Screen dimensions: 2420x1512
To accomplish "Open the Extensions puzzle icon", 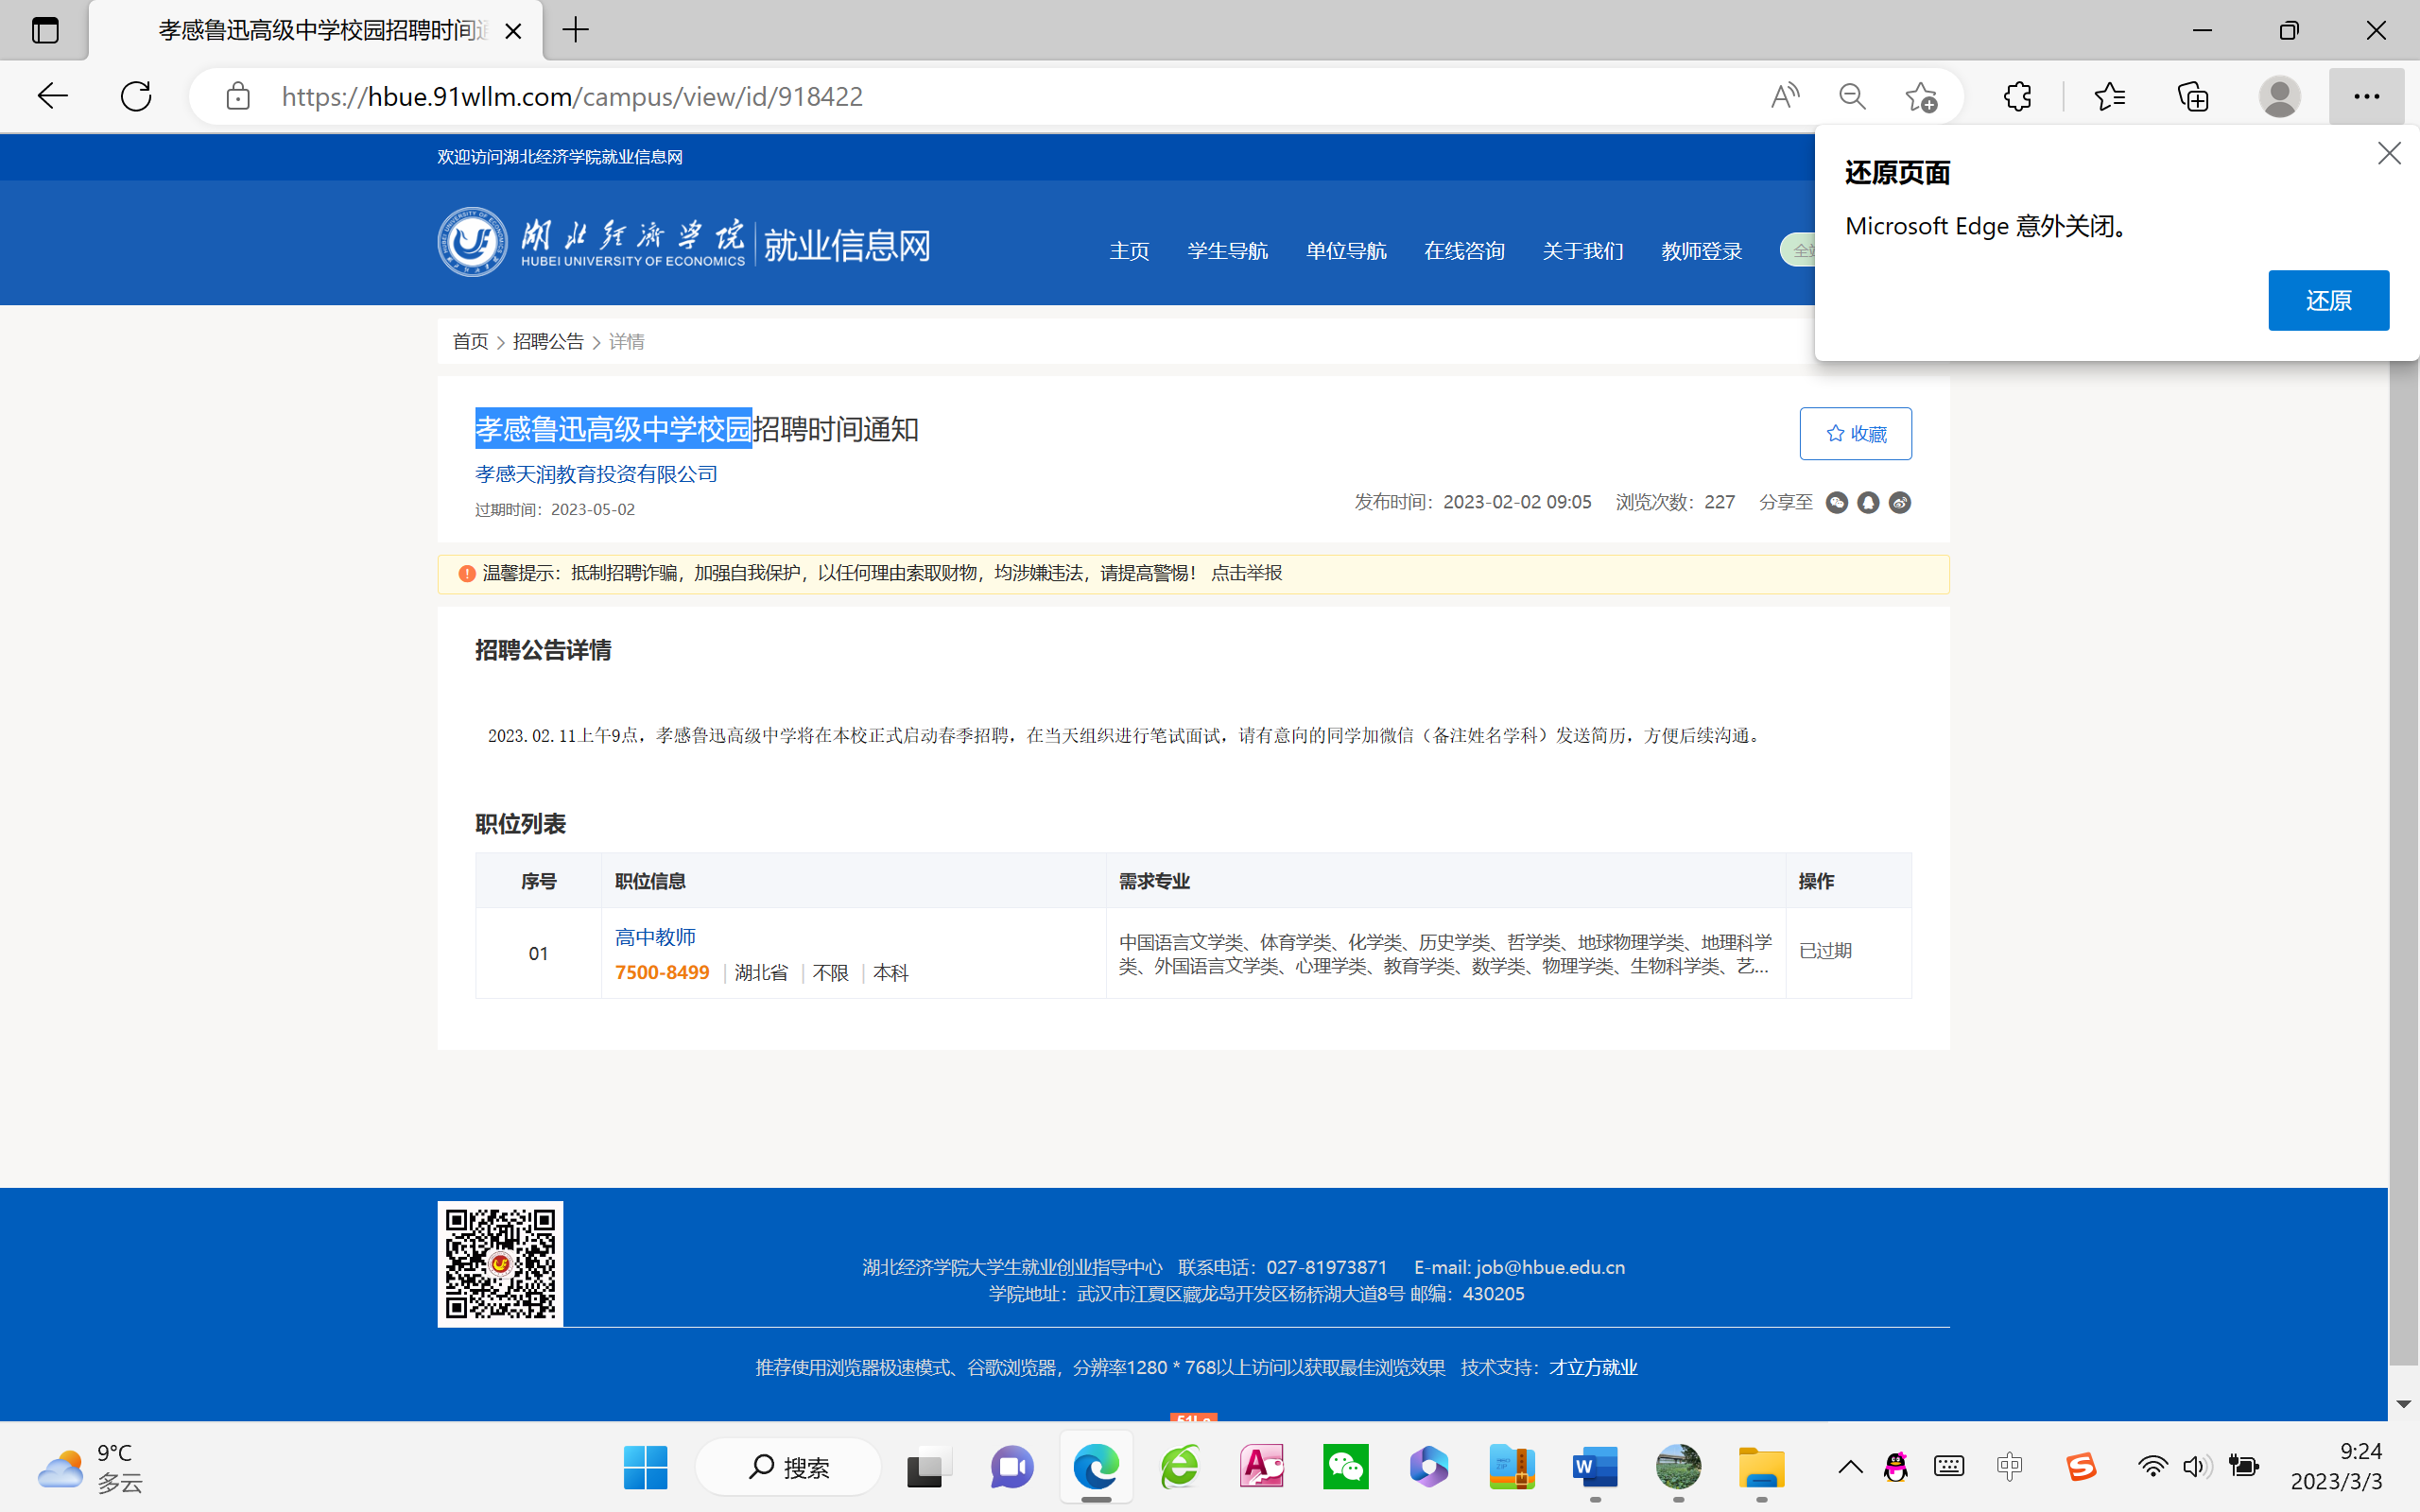I will [x=2017, y=96].
